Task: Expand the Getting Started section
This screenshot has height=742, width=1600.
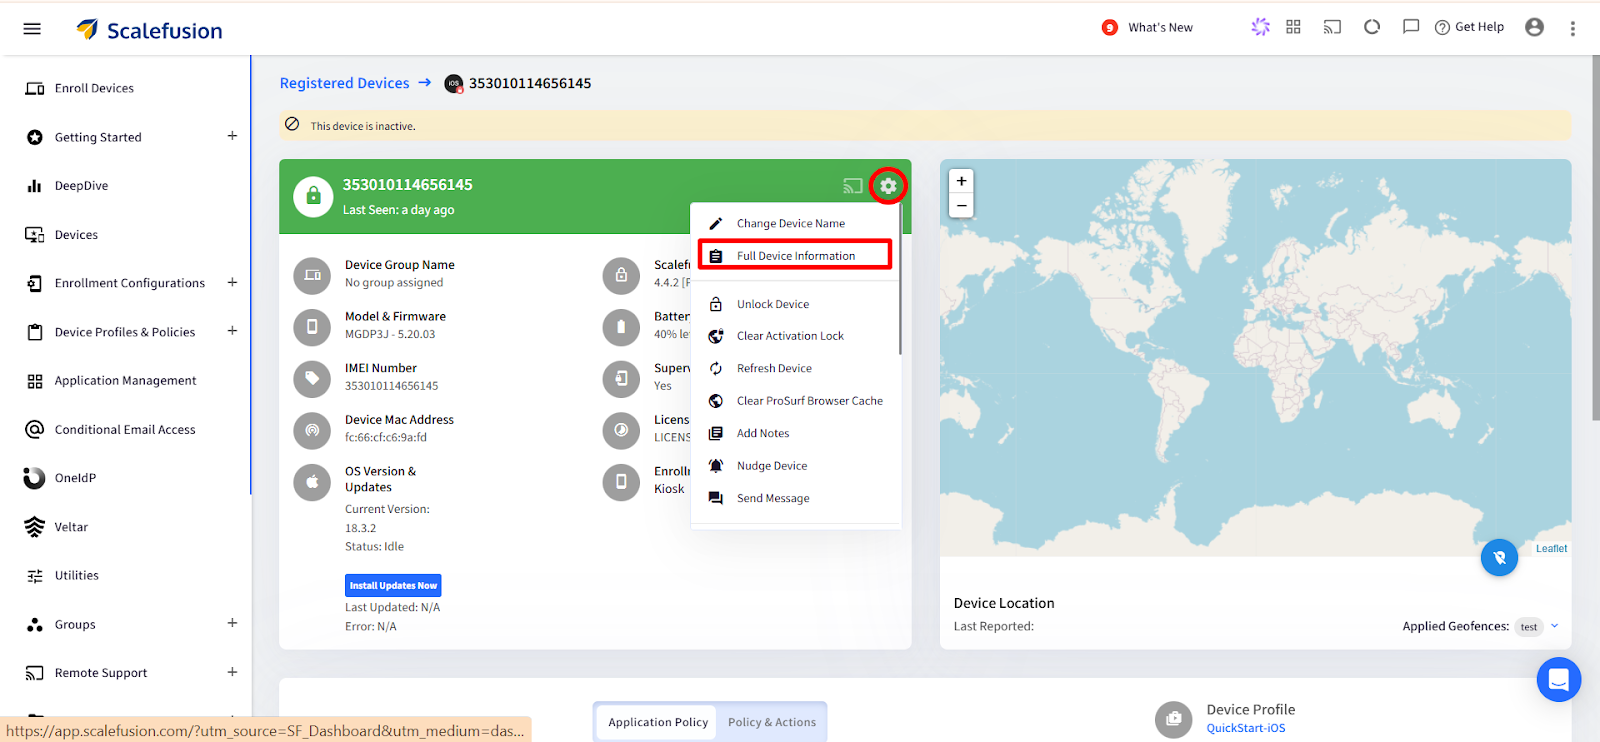Action: pos(232,136)
